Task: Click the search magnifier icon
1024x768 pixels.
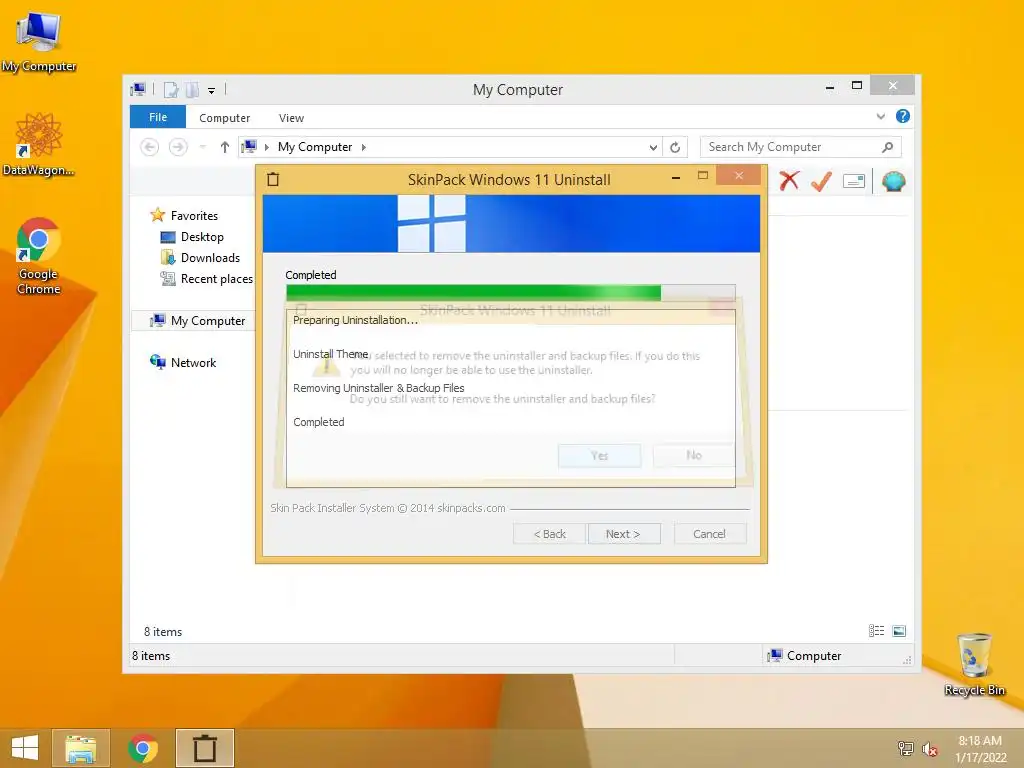Action: pos(887,147)
